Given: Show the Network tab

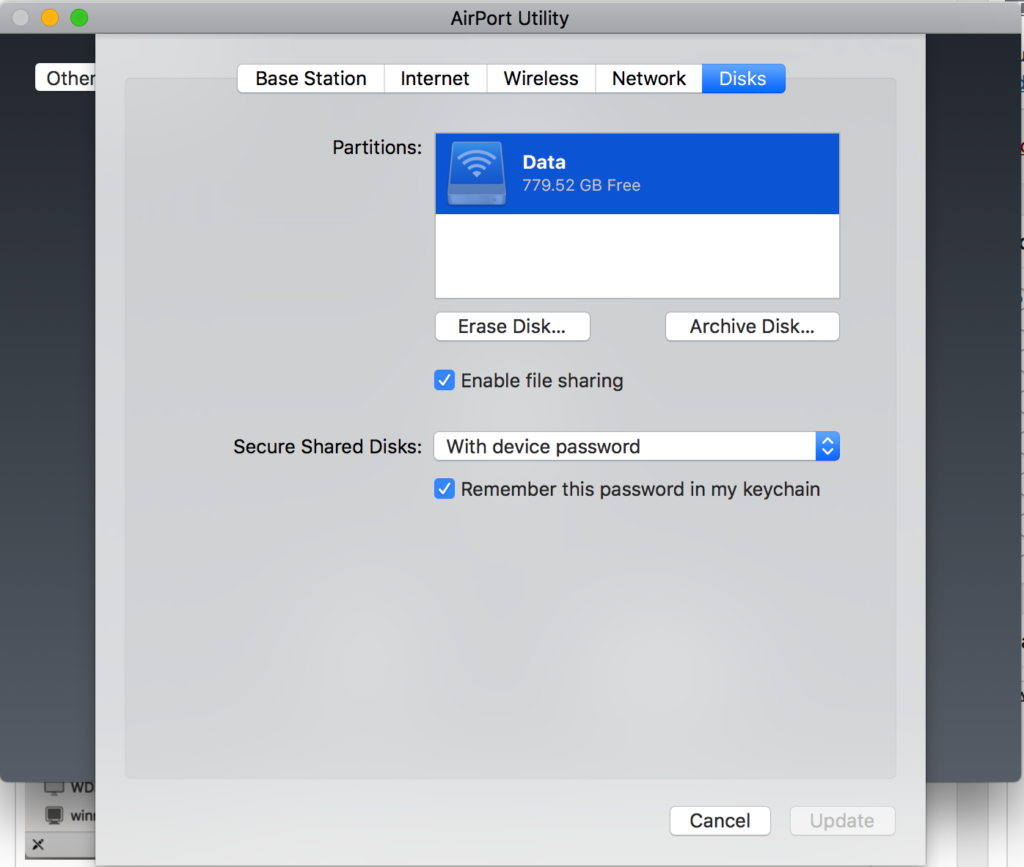Looking at the screenshot, I should tap(648, 78).
